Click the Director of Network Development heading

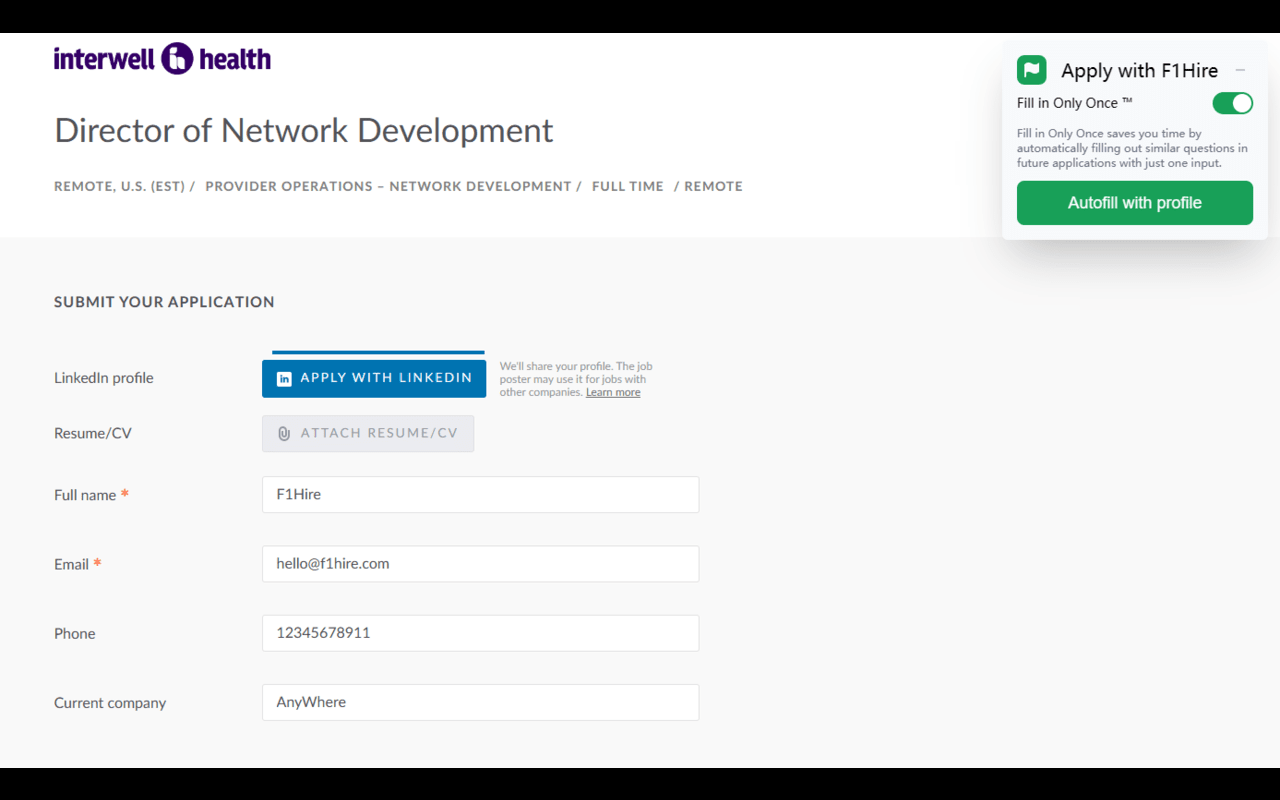(x=303, y=130)
